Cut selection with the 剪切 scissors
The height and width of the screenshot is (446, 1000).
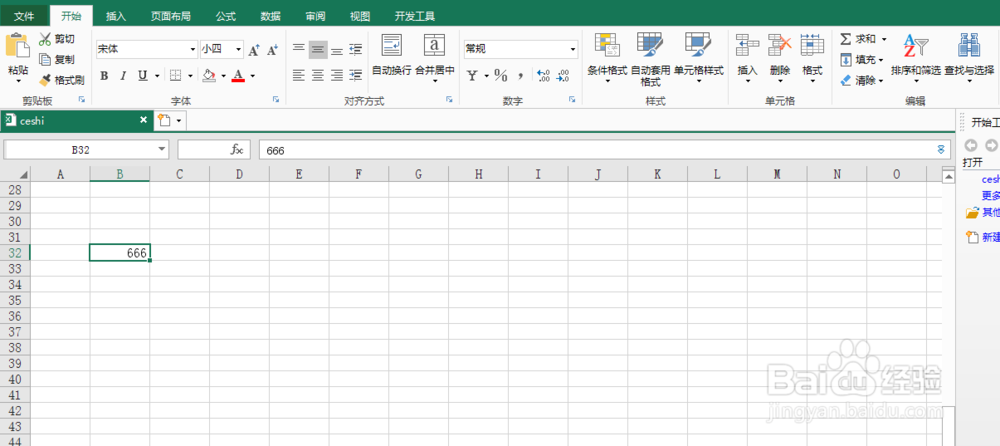point(56,40)
